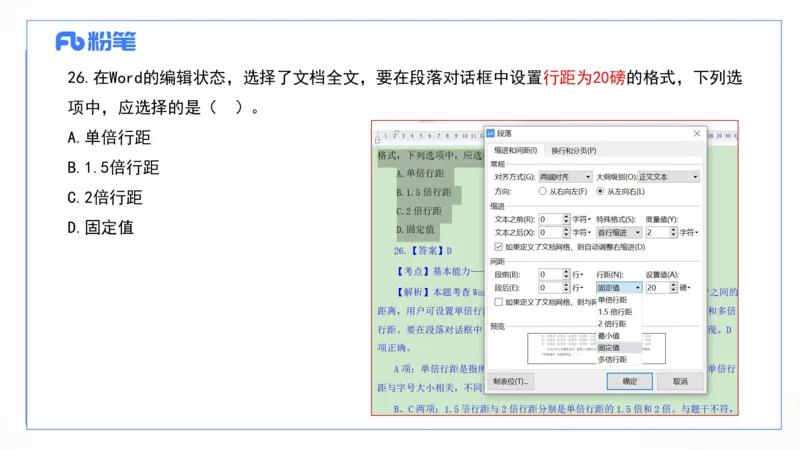Choose 固定值 in the line spacing list

[x=619, y=347]
